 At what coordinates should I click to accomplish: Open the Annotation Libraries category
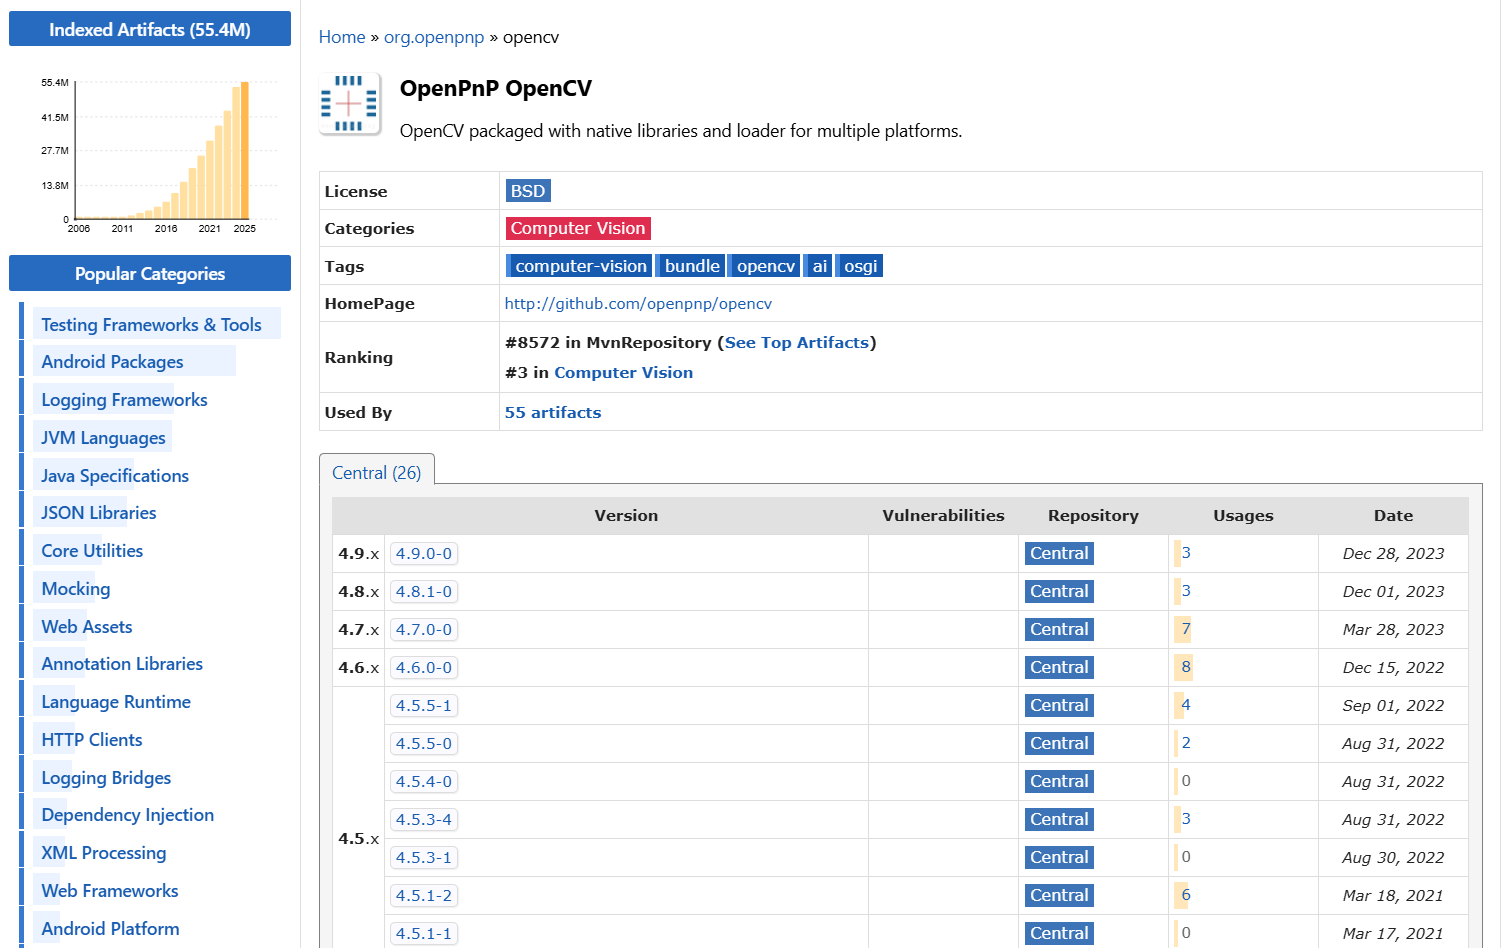[122, 663]
